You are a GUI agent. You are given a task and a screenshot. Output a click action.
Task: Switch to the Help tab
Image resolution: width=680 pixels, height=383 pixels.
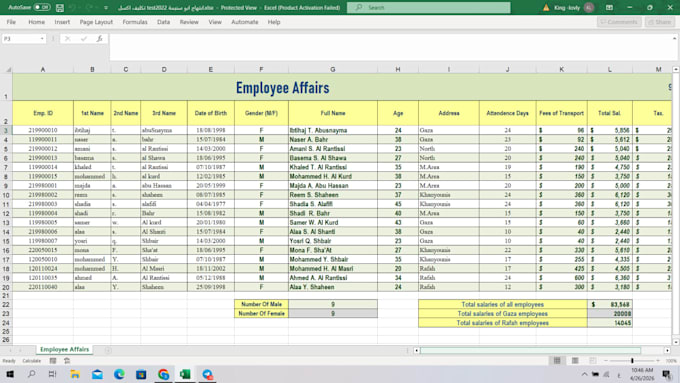pyautogui.click(x=274, y=22)
